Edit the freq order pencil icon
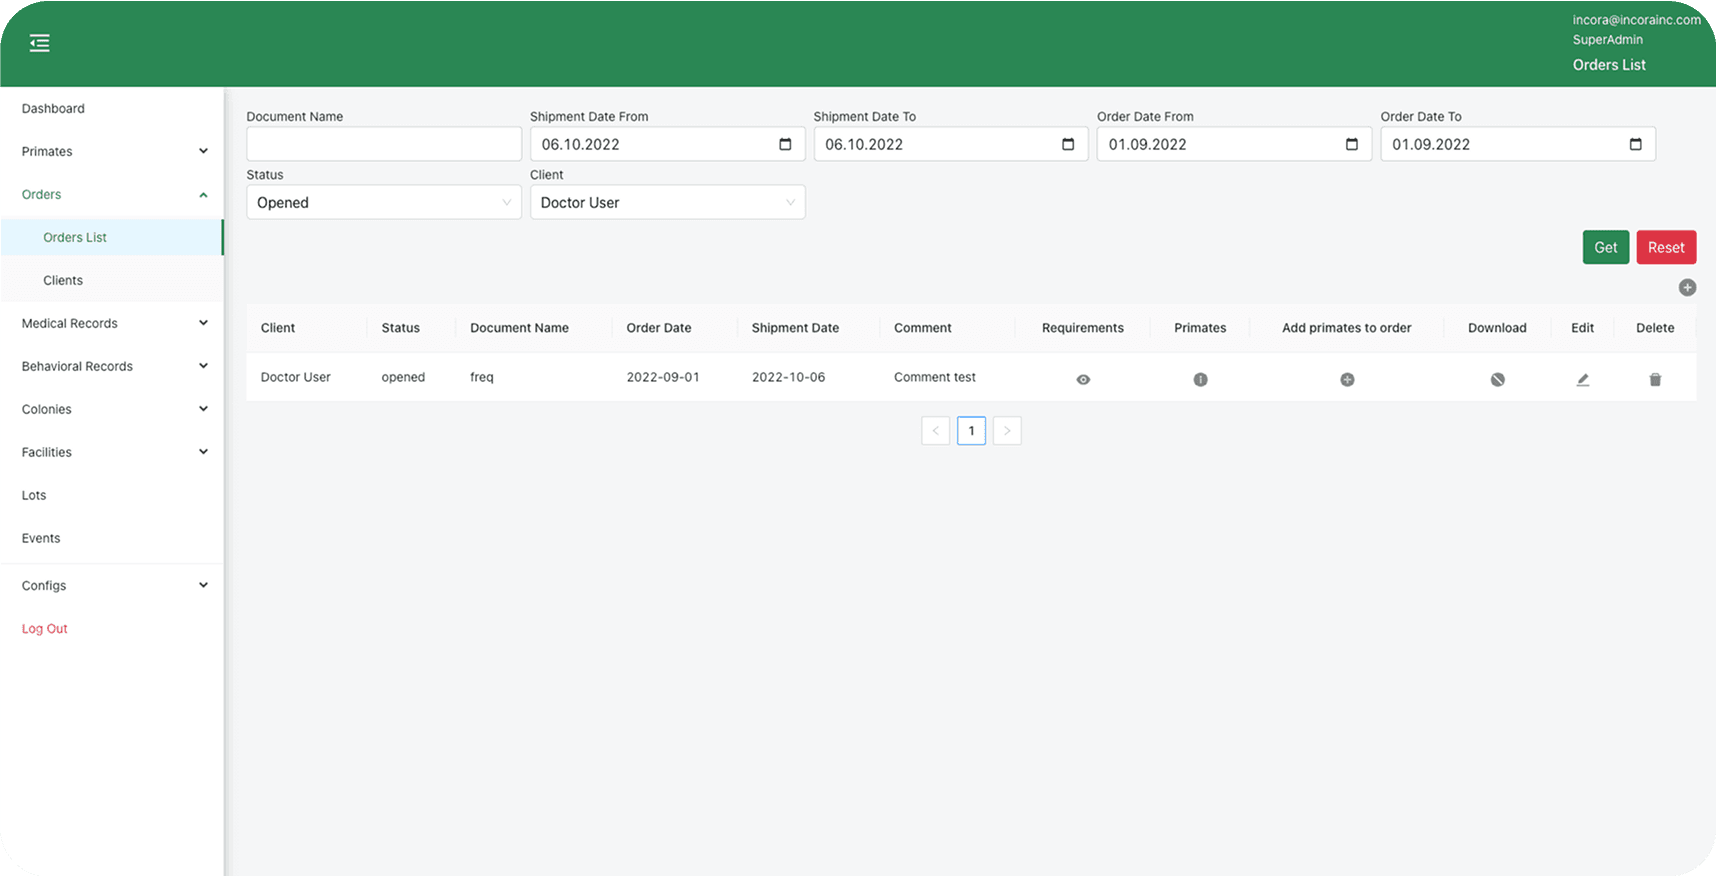The width and height of the screenshot is (1717, 876). pyautogui.click(x=1583, y=380)
